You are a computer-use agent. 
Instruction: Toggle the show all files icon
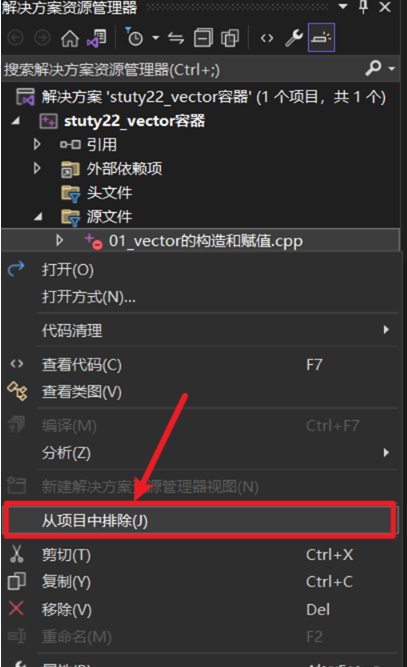(x=230, y=38)
